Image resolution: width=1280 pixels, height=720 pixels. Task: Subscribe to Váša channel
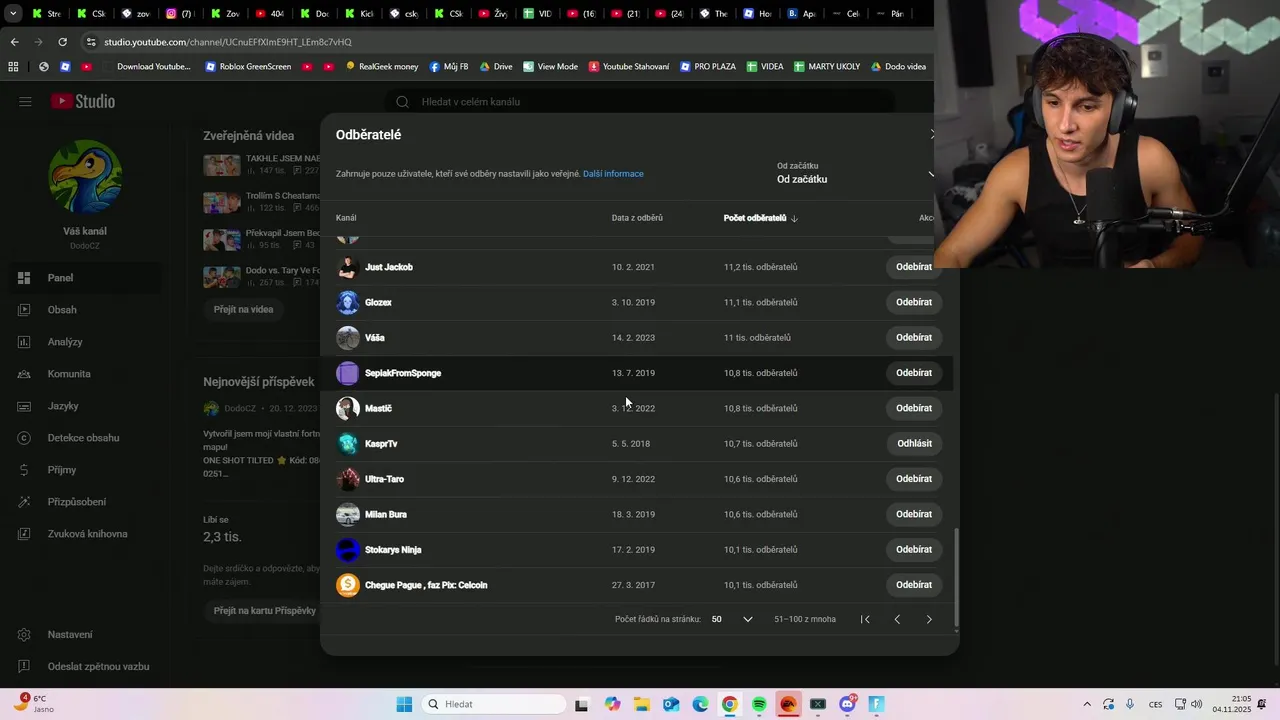(x=914, y=338)
